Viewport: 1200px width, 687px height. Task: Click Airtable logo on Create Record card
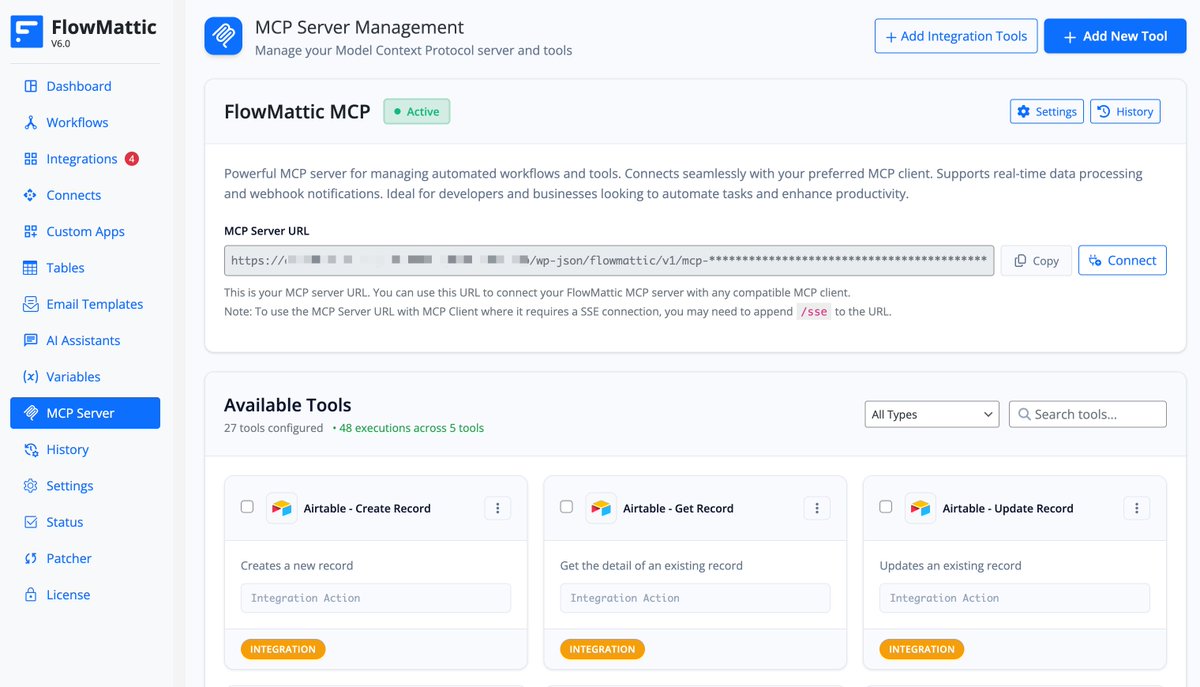pyautogui.click(x=282, y=508)
